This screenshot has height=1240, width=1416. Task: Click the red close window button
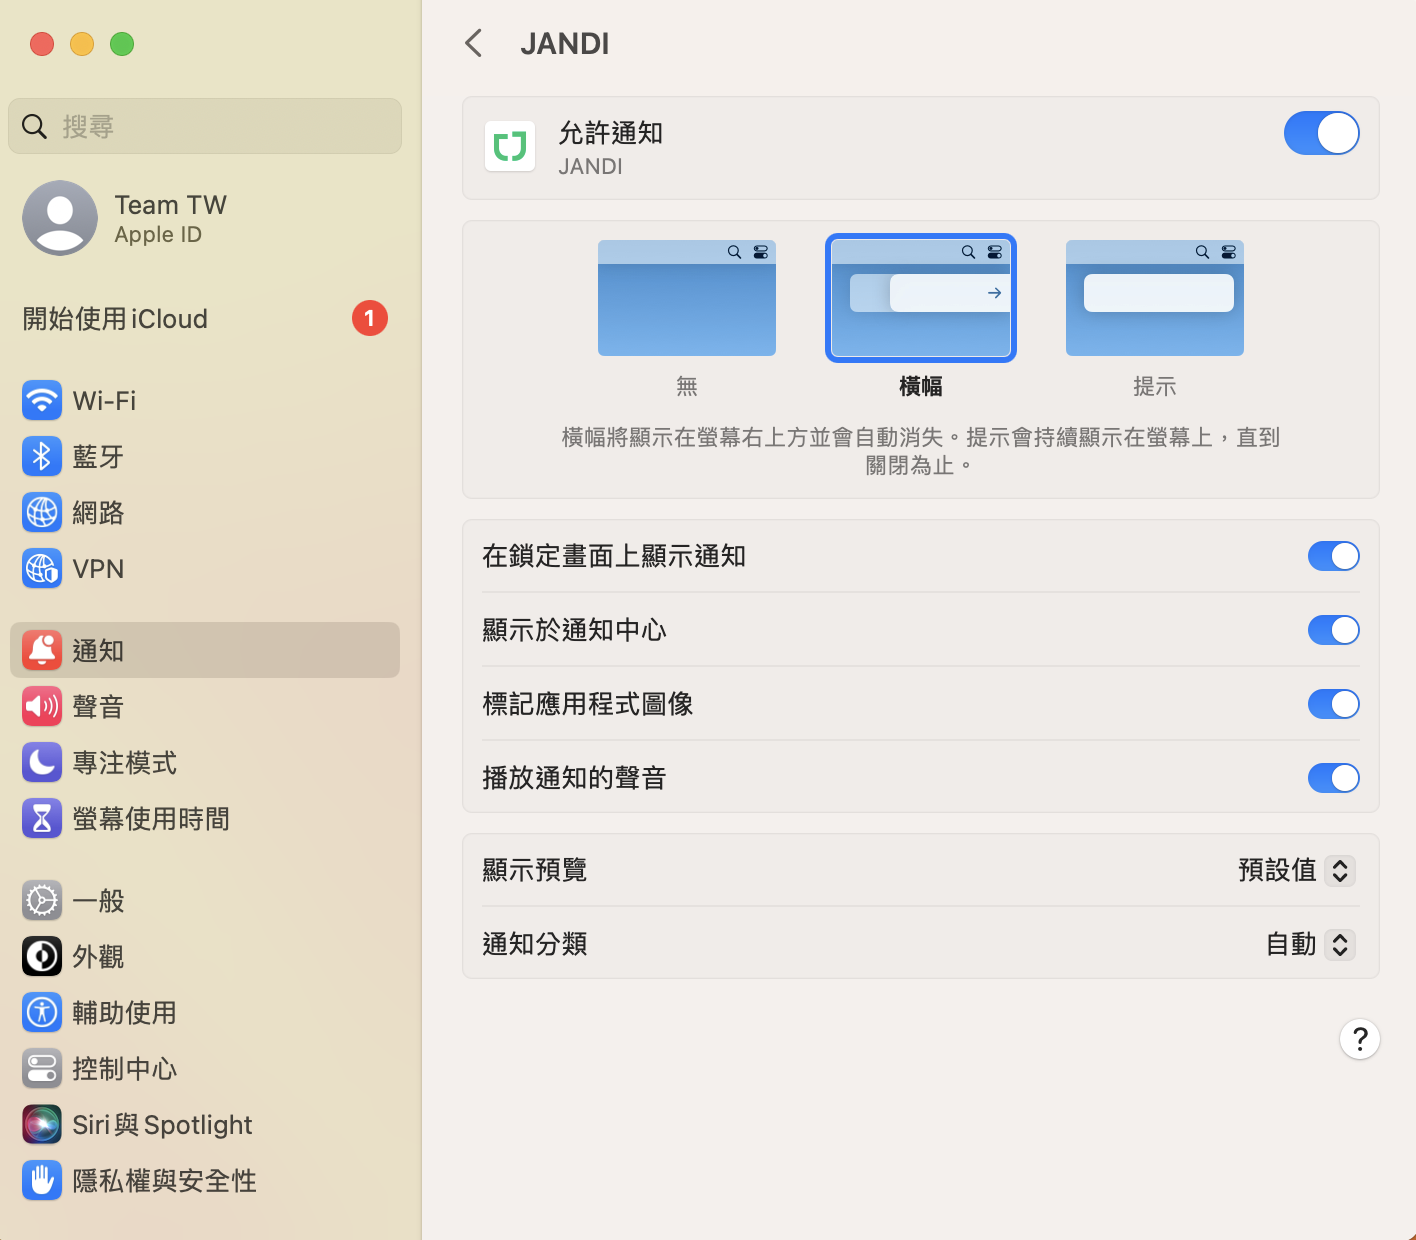pyautogui.click(x=42, y=44)
